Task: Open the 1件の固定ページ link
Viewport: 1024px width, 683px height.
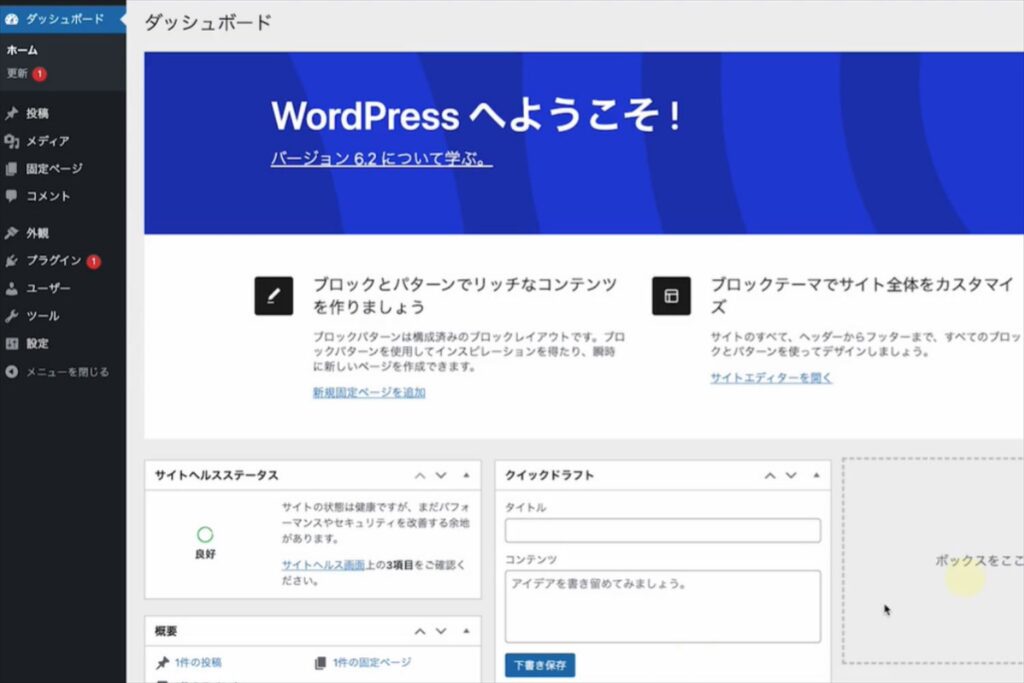Action: click(372, 663)
